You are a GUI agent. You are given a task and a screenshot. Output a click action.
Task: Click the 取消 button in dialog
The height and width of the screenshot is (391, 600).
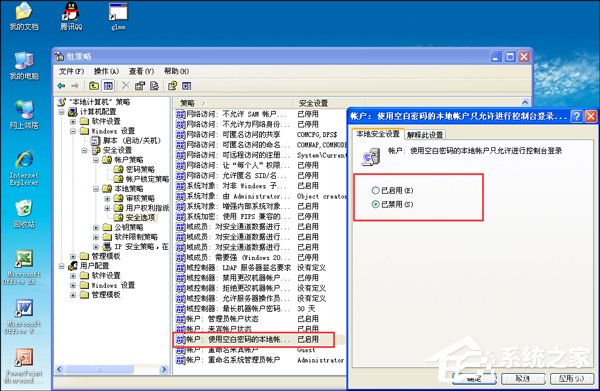[x=523, y=378]
